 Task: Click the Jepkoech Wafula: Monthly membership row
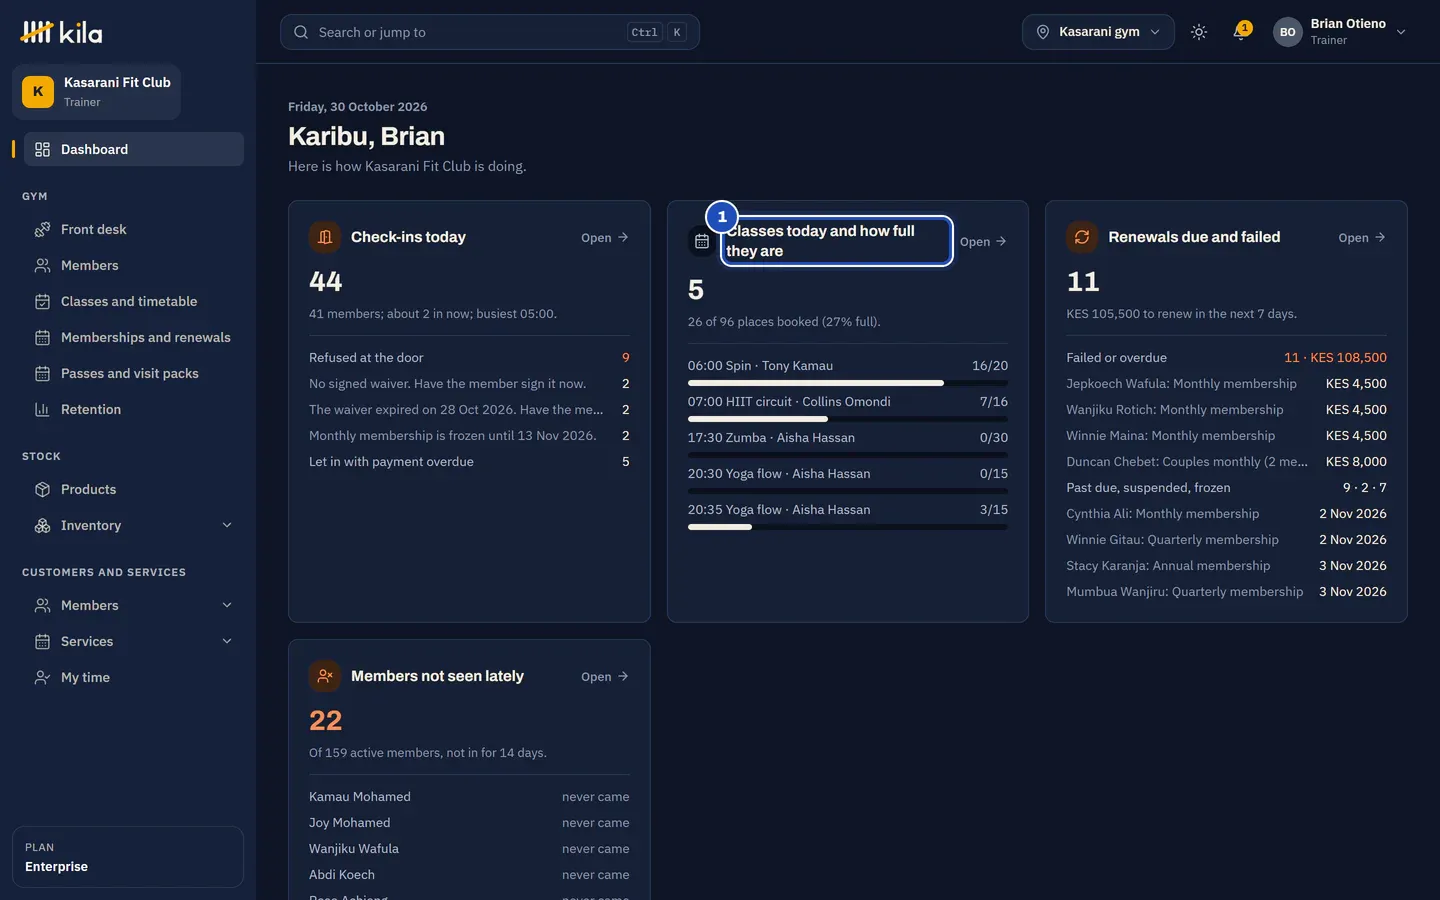pos(1226,383)
